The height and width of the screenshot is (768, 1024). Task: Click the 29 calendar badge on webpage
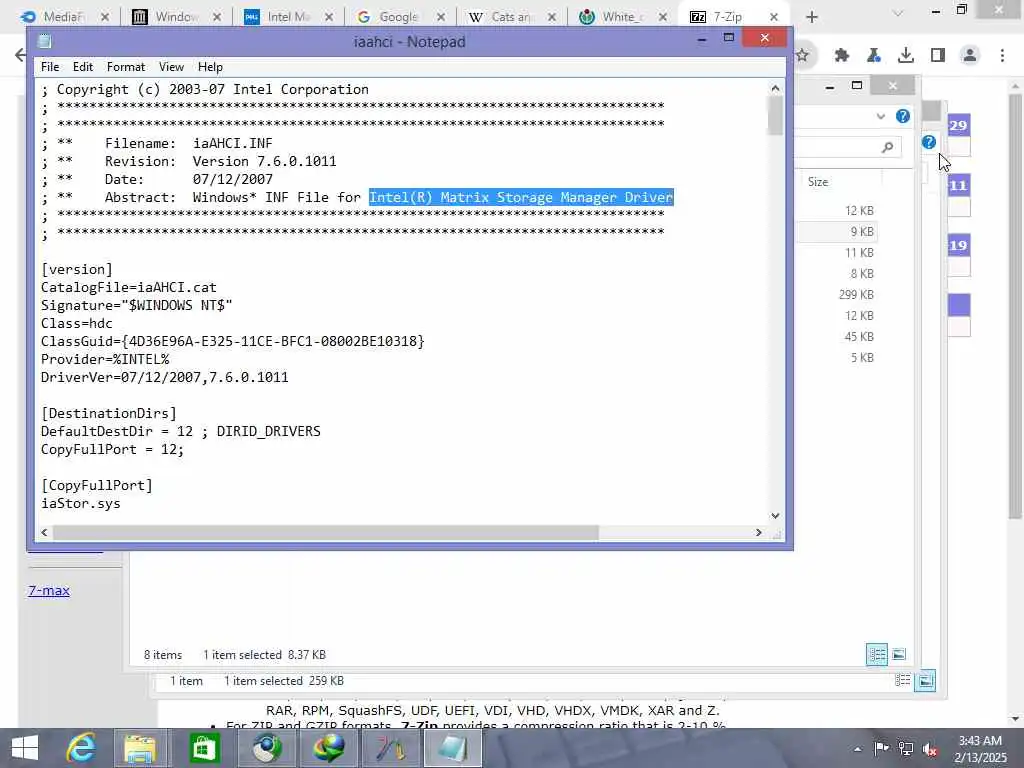[958, 125]
